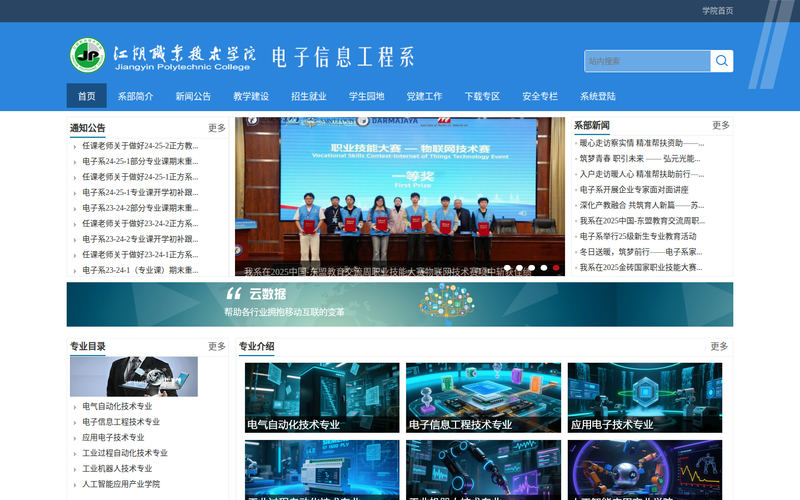Click 更多 next to 通知公告
The image size is (800, 500).
217,128
